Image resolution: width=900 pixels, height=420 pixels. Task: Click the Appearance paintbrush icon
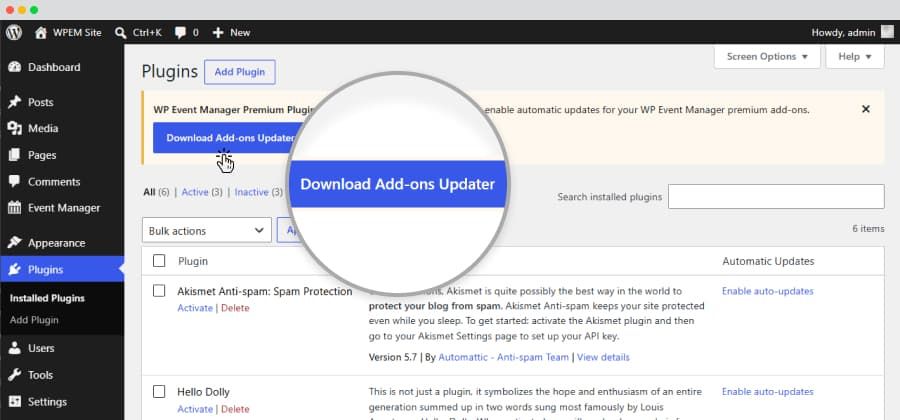[14, 243]
